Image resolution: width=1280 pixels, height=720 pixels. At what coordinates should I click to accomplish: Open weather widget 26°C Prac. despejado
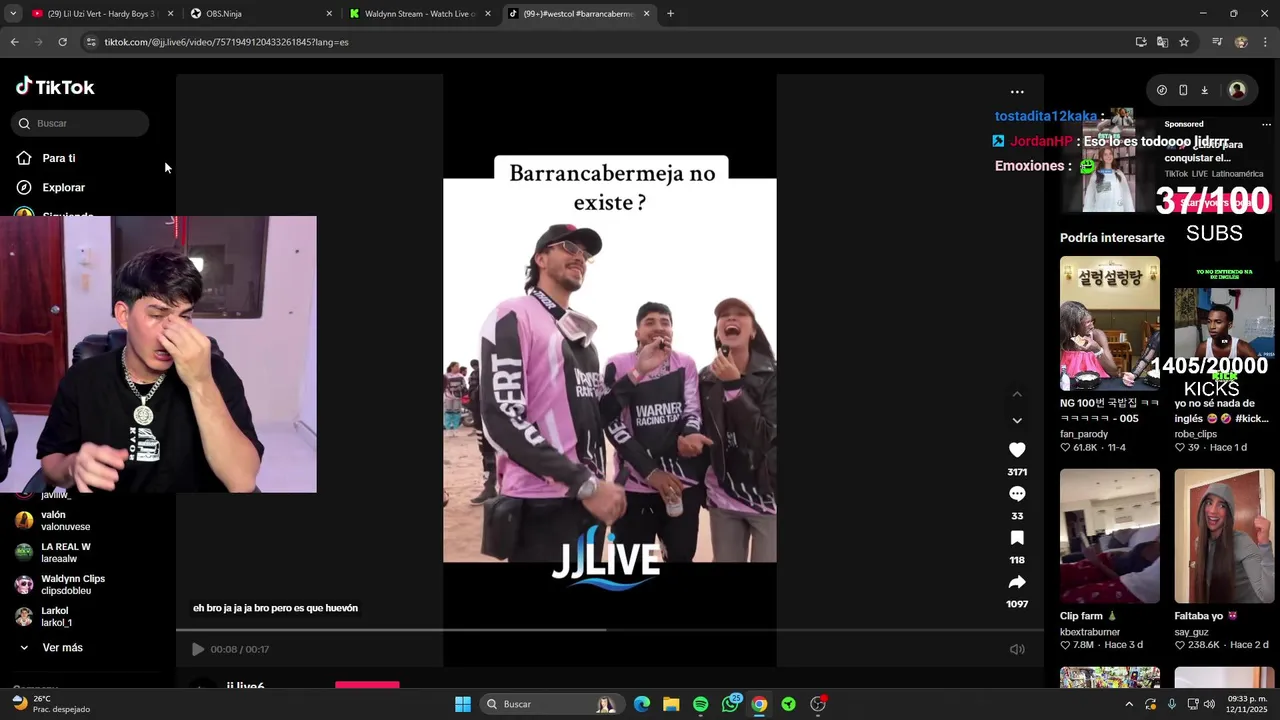tap(50, 704)
